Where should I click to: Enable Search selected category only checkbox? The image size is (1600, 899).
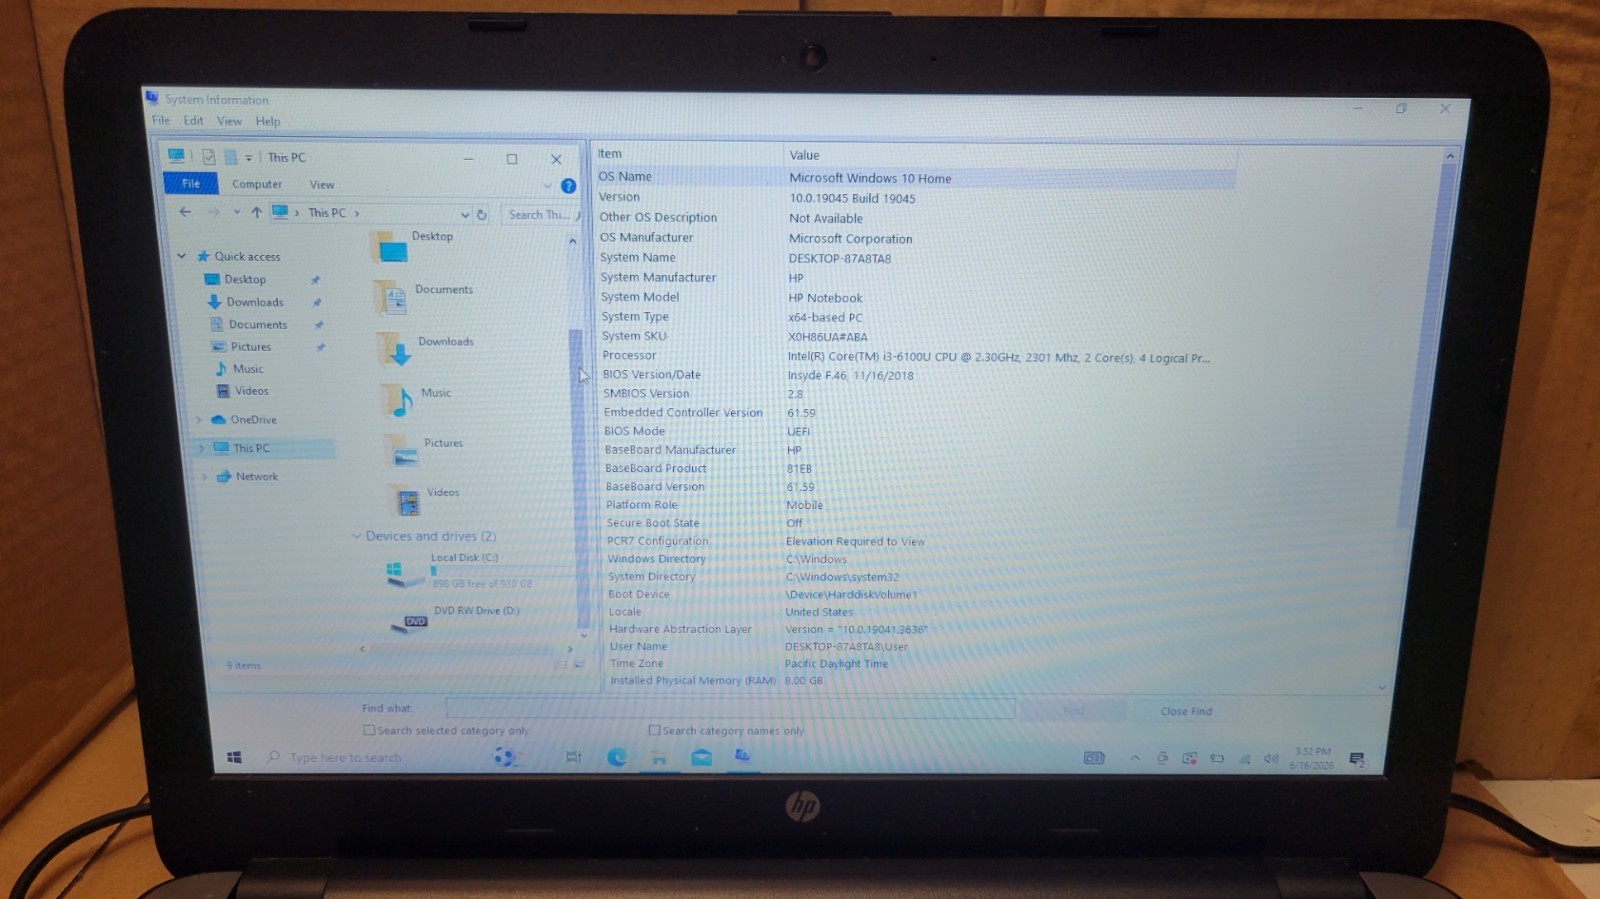tap(369, 730)
